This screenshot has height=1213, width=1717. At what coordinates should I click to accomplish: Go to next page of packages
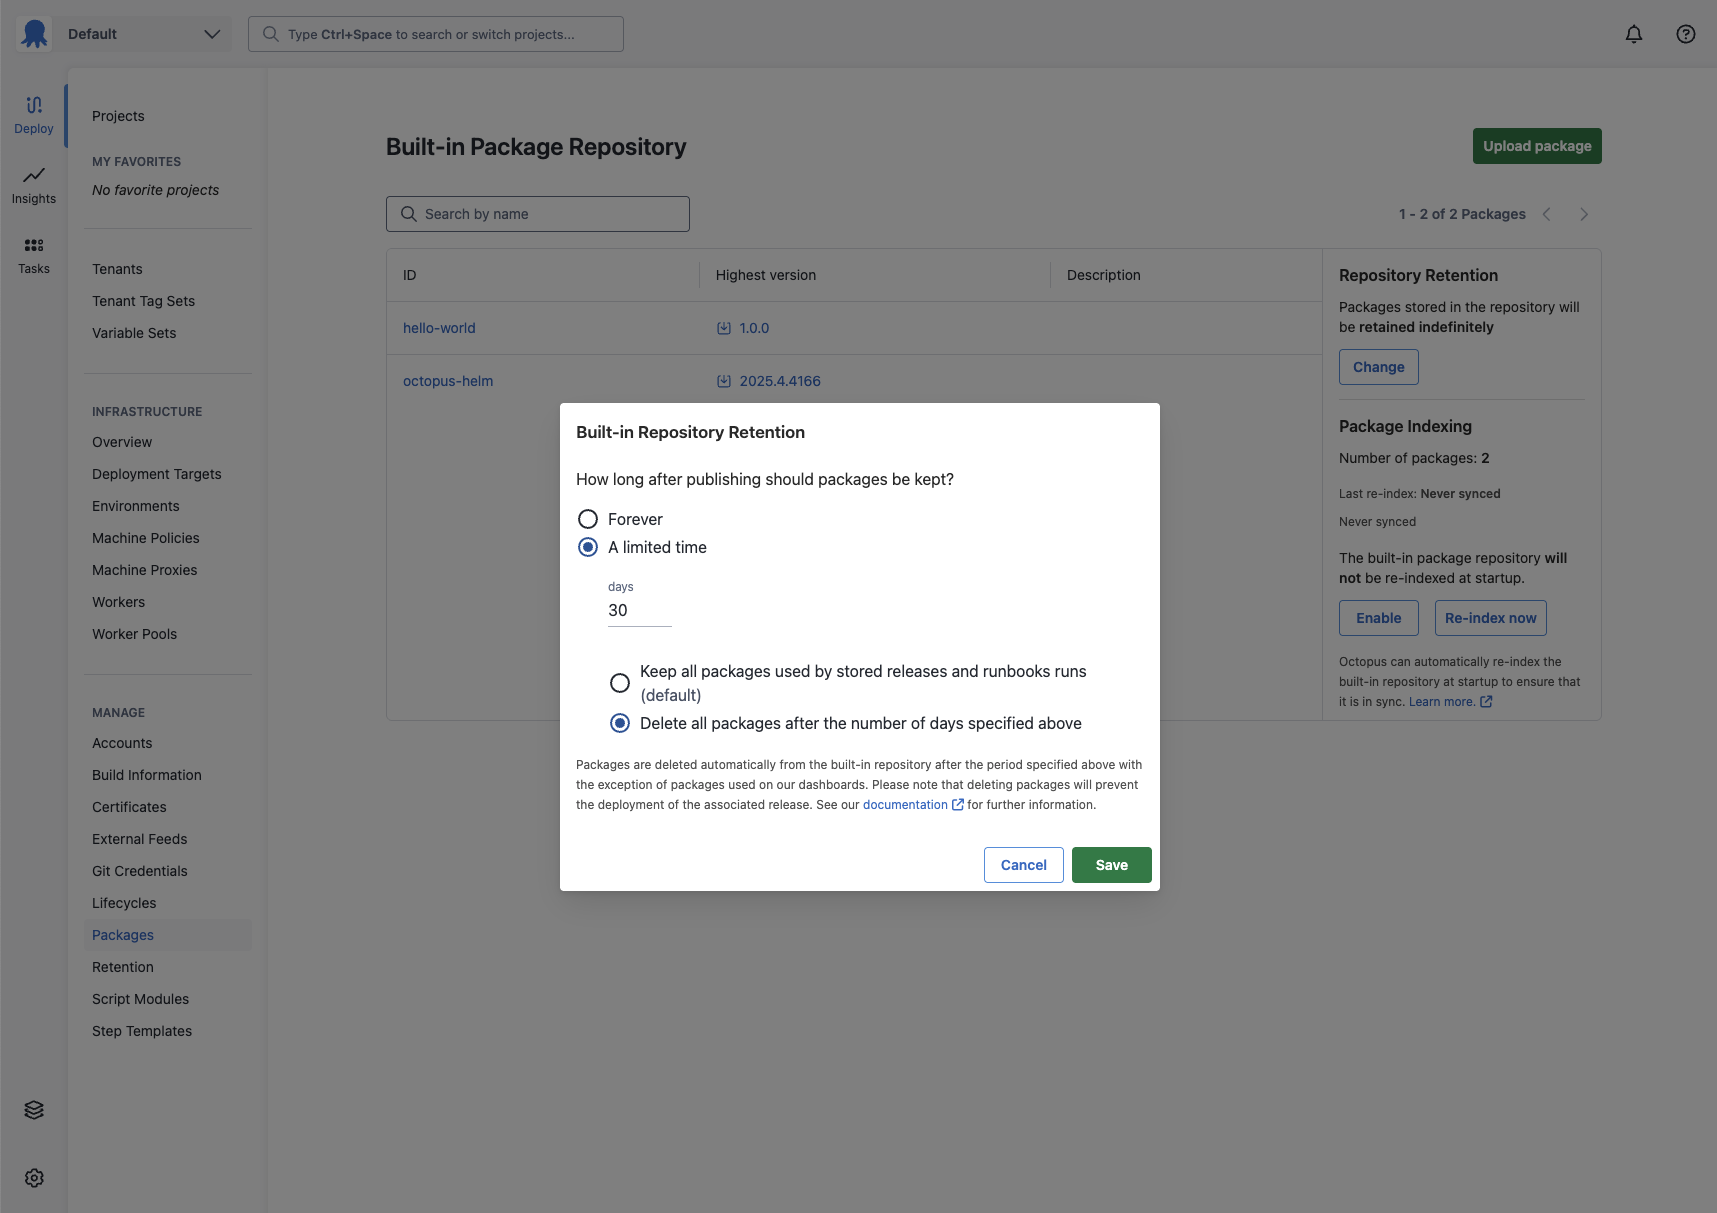click(1584, 214)
